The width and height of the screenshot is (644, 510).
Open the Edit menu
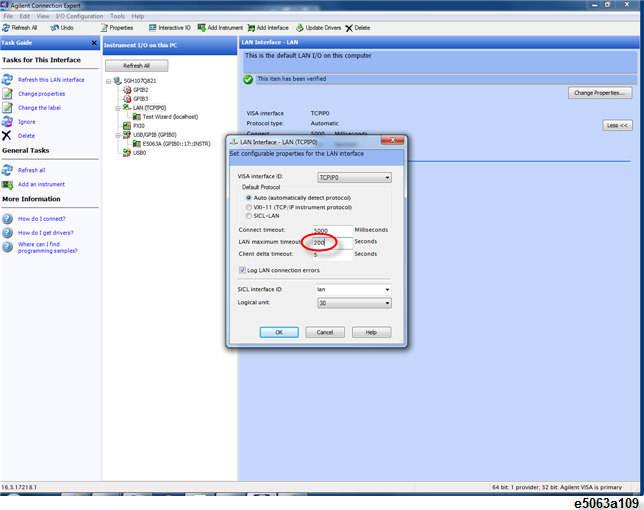(25, 16)
